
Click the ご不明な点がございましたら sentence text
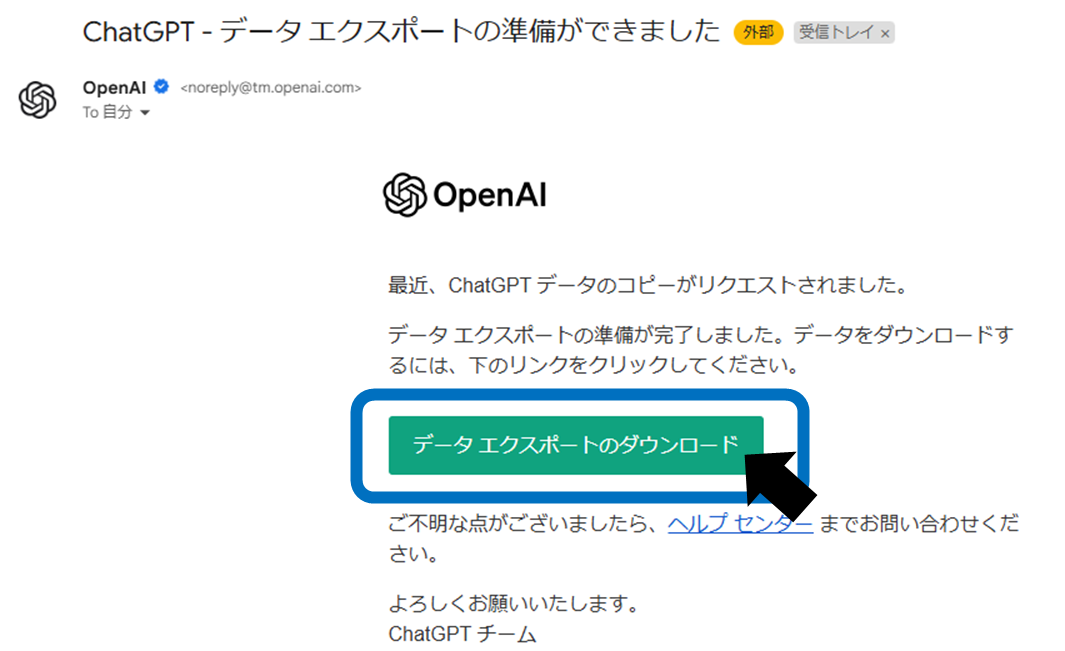tap(703, 538)
